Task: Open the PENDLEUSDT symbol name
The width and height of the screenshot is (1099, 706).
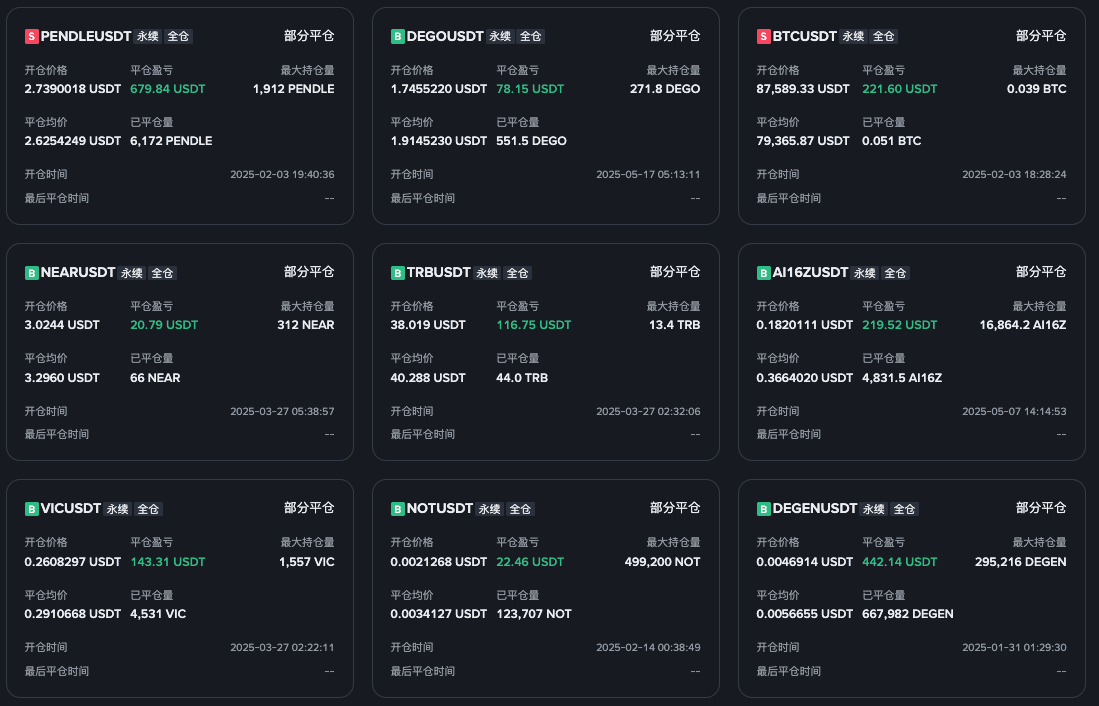Action: (x=86, y=36)
